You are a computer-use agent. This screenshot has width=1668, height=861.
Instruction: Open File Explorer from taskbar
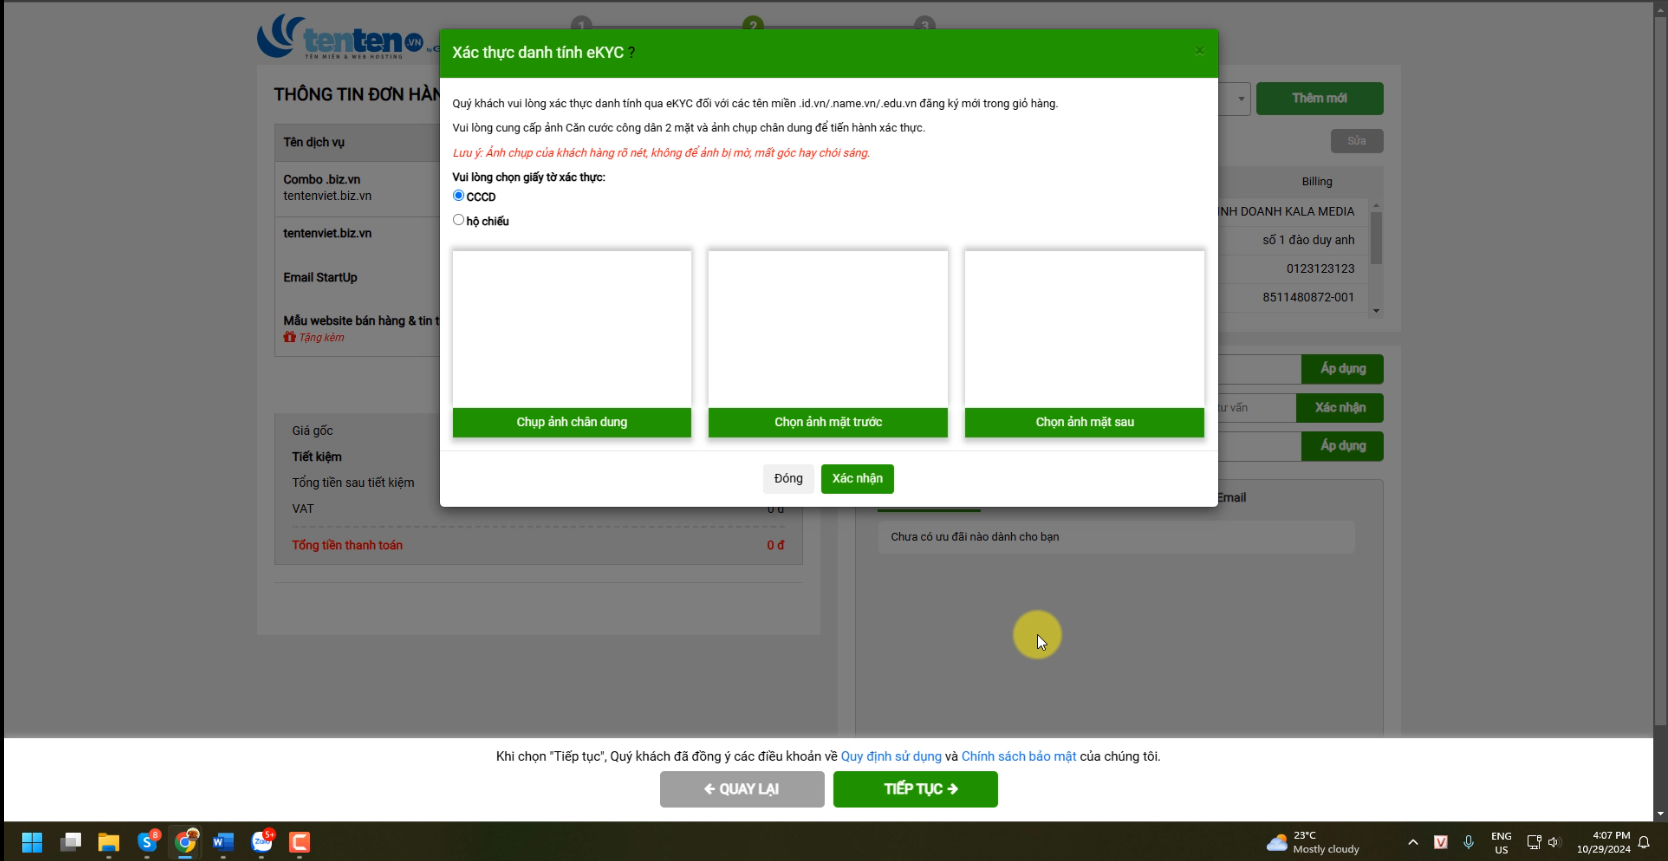[108, 842]
